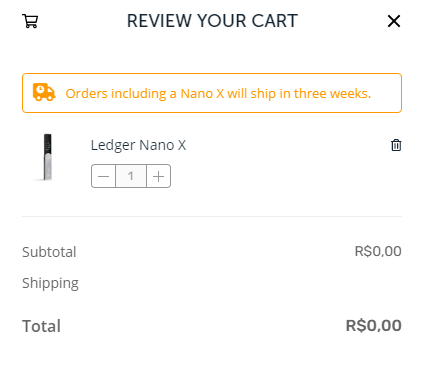426x368 pixels.
Task: Click the Ledger Nano X product name
Action: click(x=138, y=145)
